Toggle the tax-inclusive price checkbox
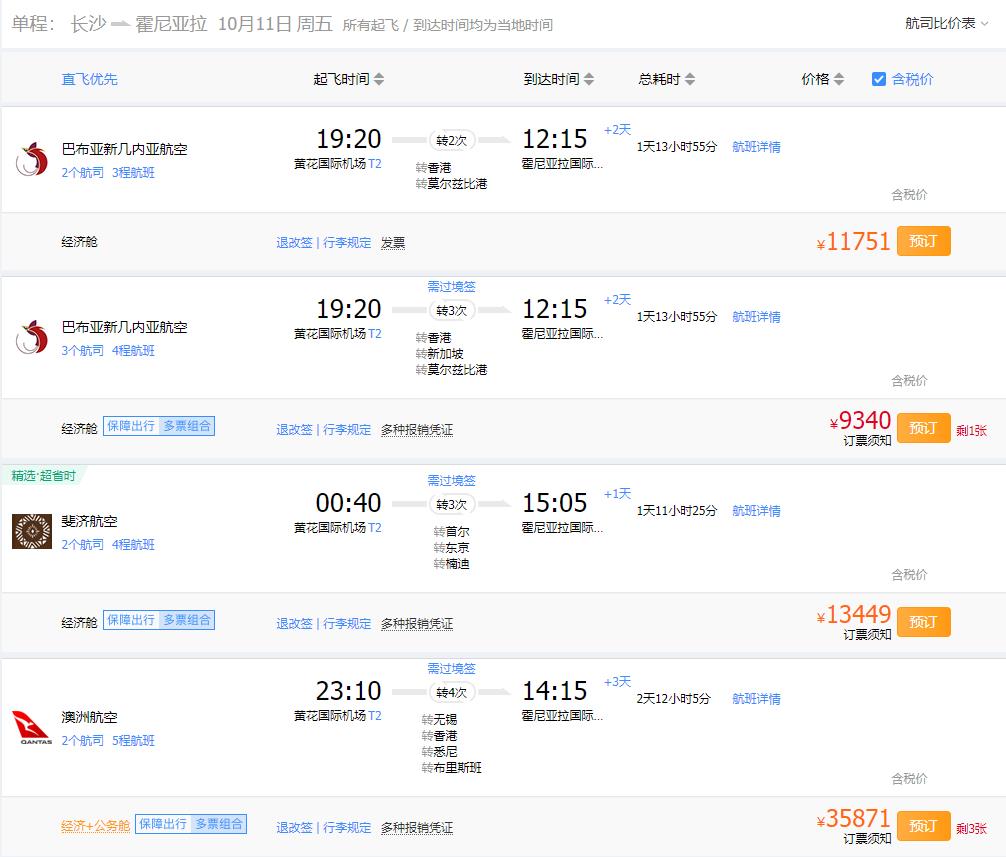 [x=879, y=79]
